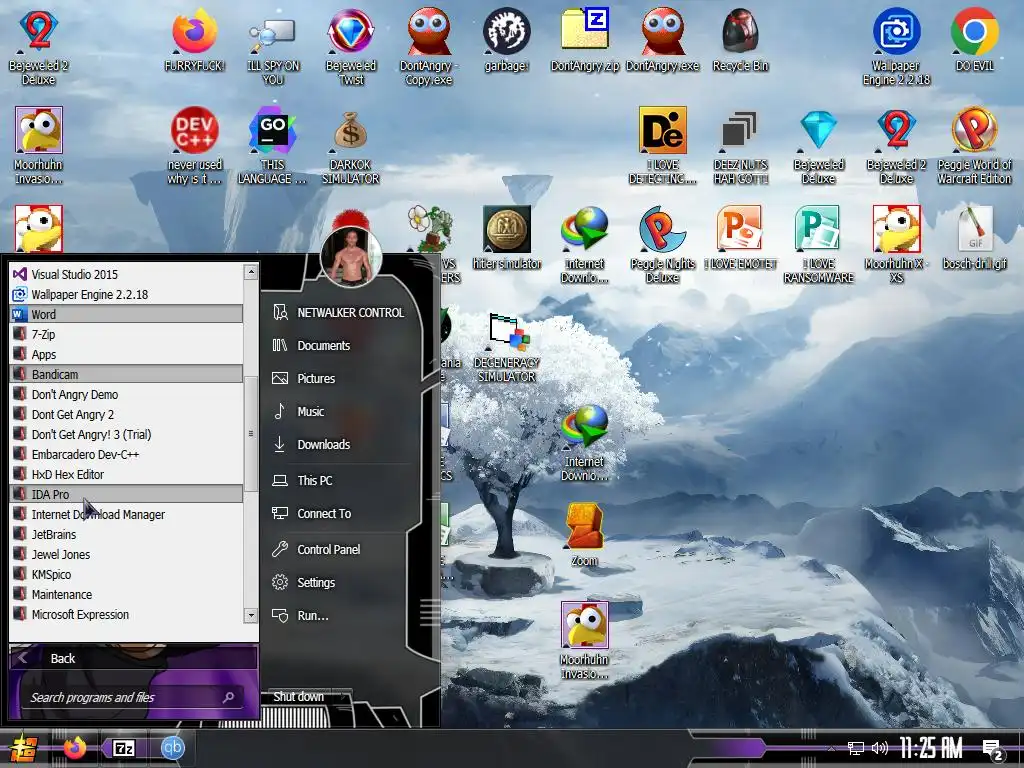Open the Recycle Bin icon
1024x768 pixels.
coord(740,40)
